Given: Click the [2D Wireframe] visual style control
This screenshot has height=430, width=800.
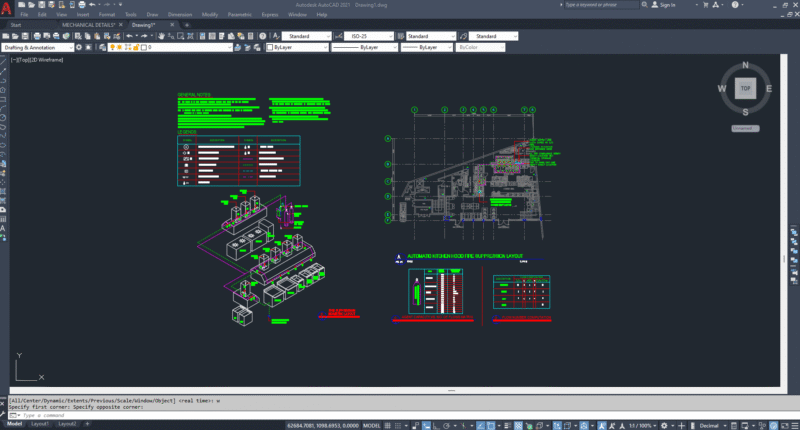Looking at the screenshot, I should click(47, 60).
